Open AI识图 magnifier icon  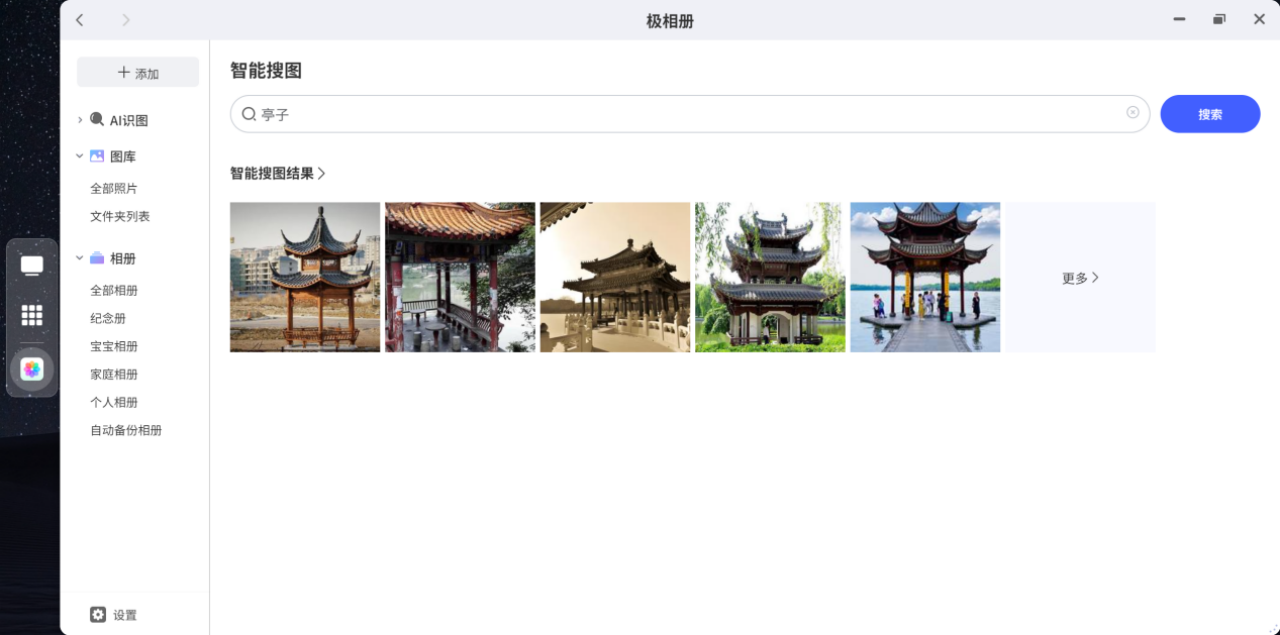pyautogui.click(x=97, y=119)
